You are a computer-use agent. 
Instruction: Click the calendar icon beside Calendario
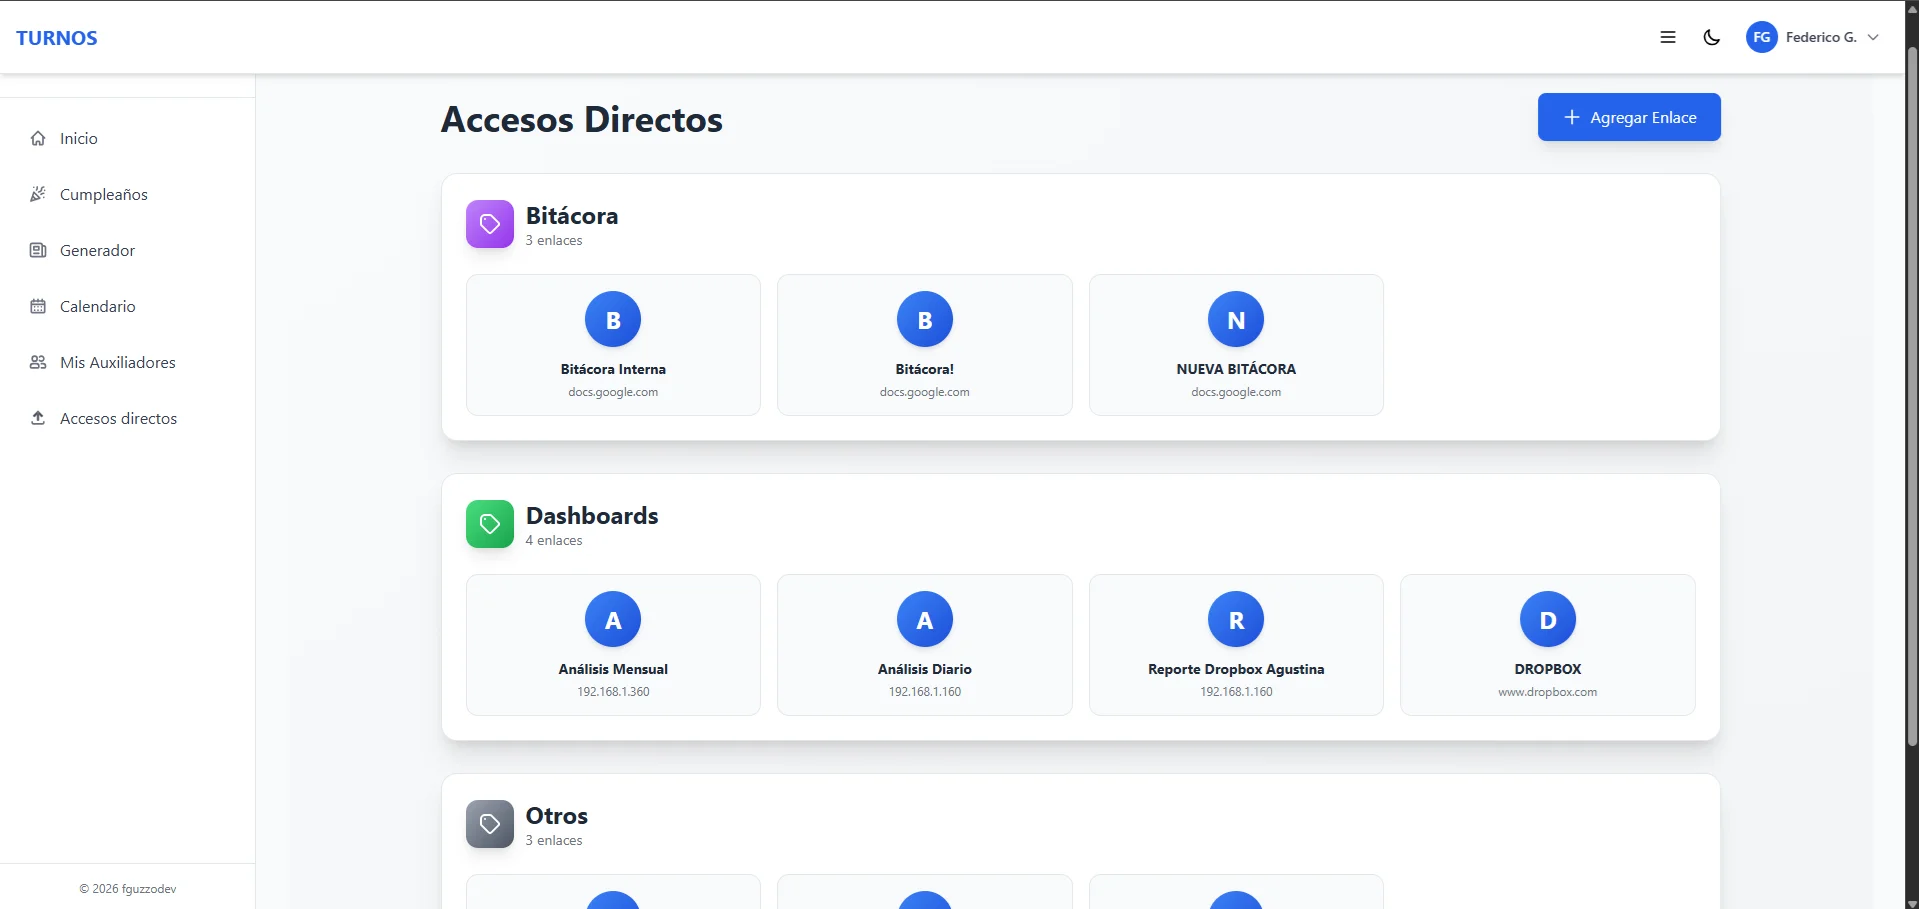click(x=38, y=306)
